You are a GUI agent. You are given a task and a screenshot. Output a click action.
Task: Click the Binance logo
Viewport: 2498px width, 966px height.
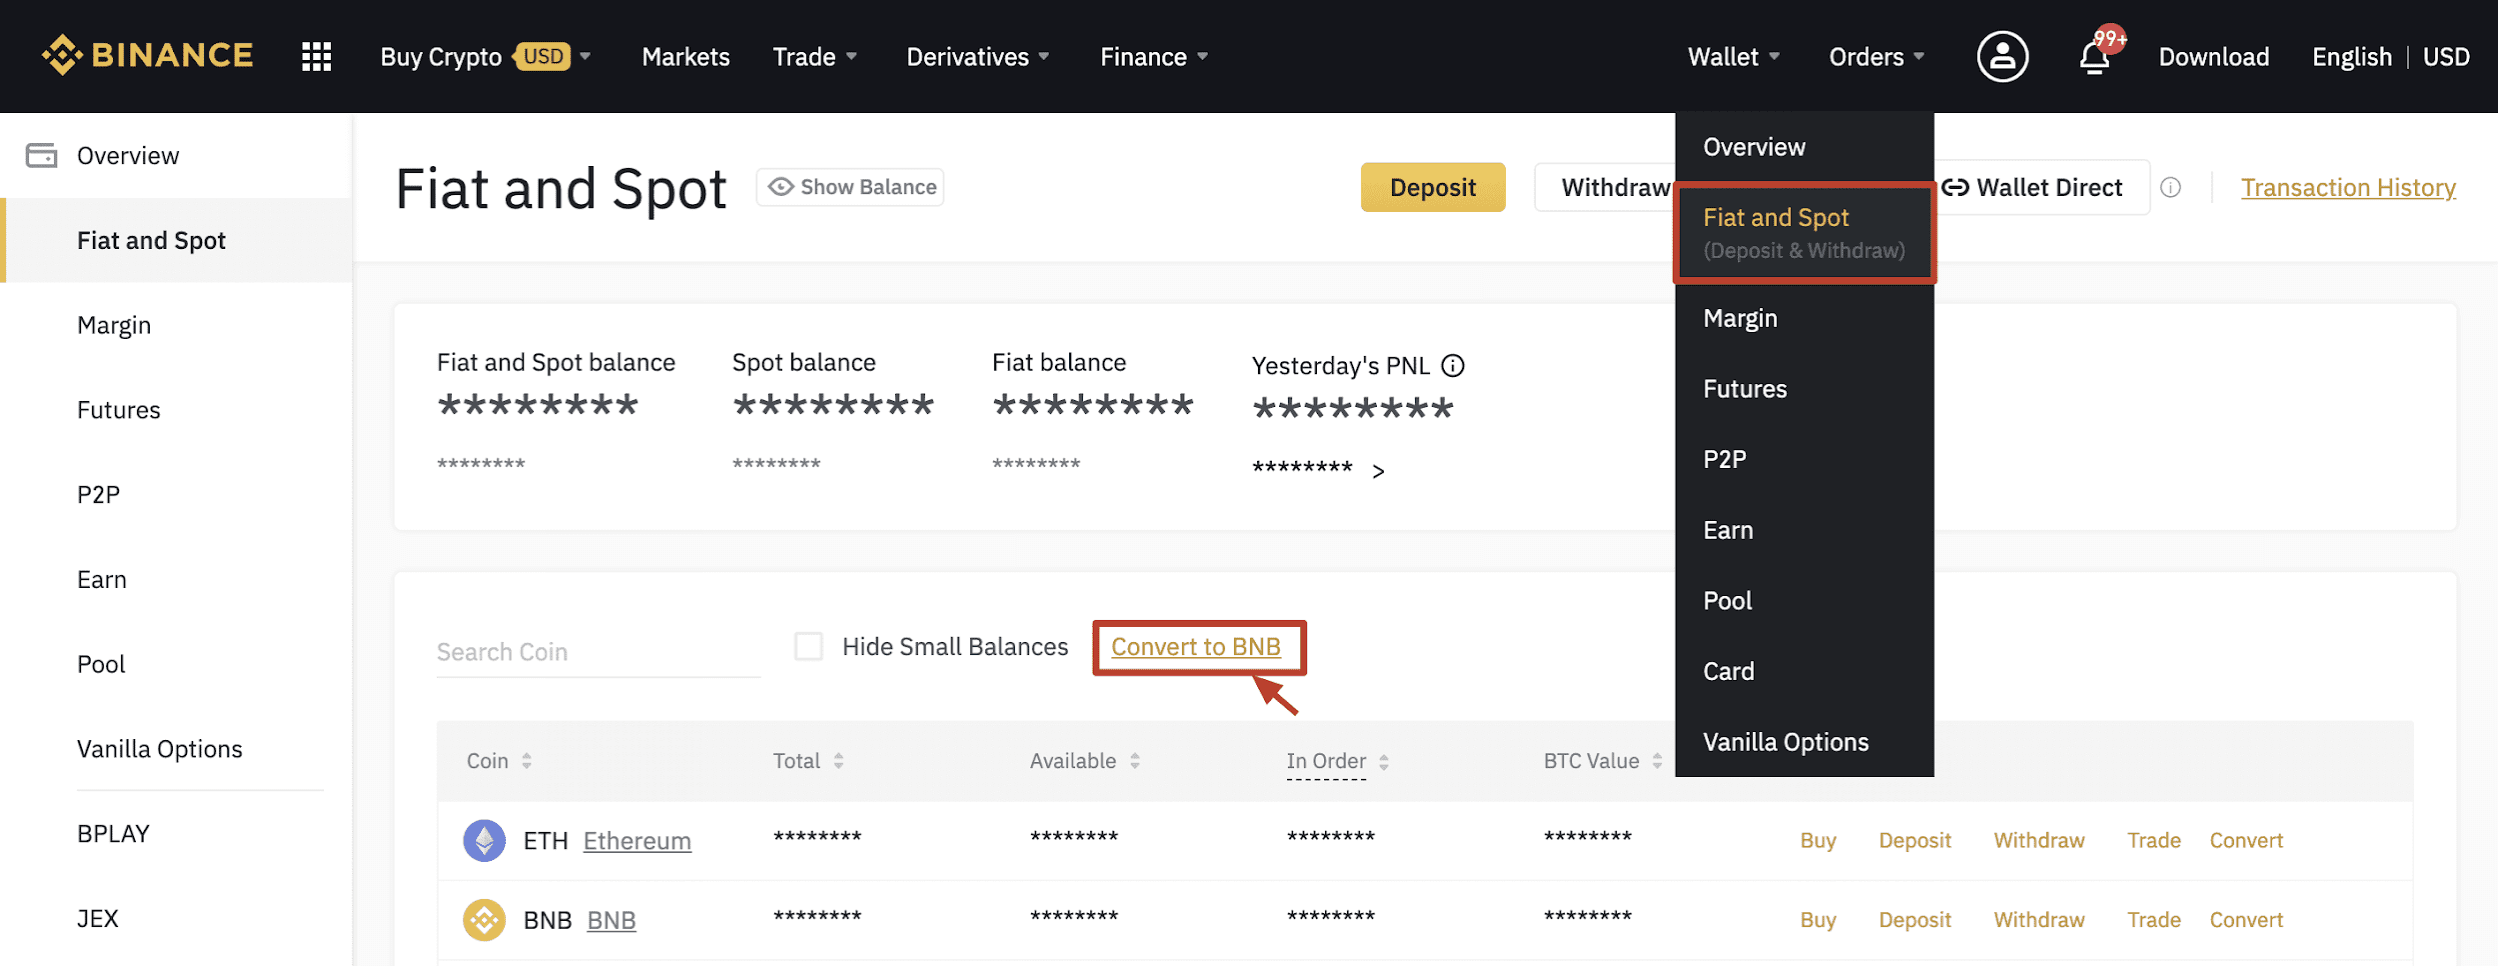pyautogui.click(x=148, y=55)
